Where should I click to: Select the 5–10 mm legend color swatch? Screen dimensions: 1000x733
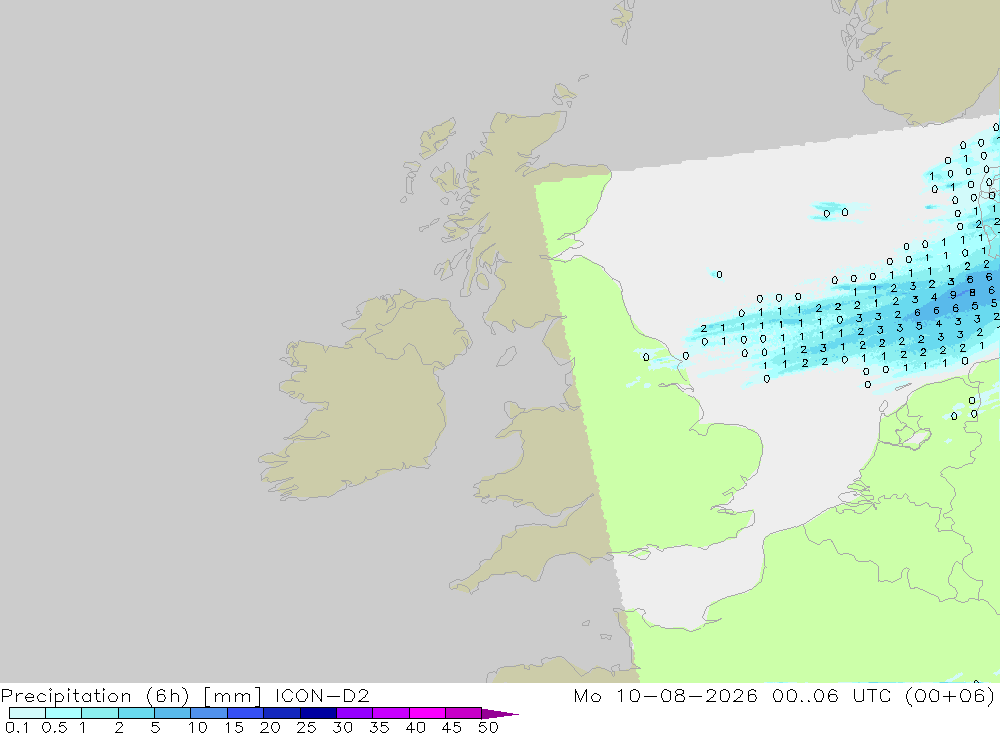[x=172, y=713]
